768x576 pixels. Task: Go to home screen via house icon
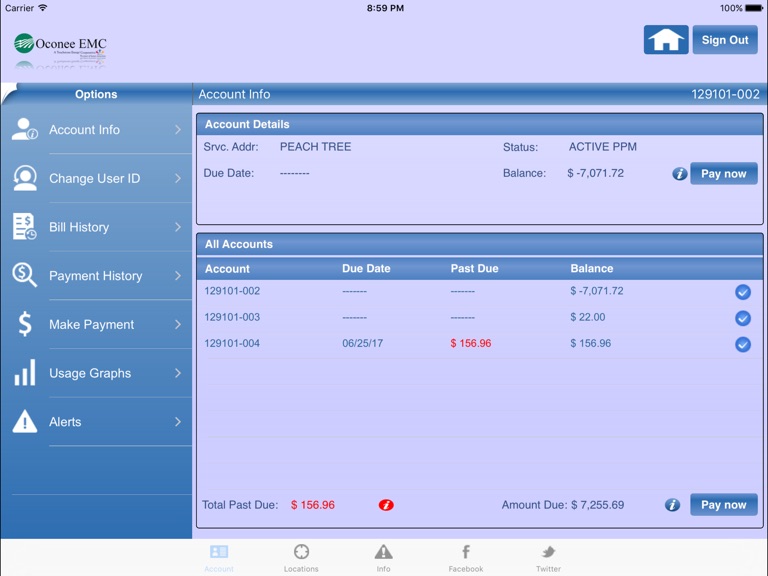(666, 40)
